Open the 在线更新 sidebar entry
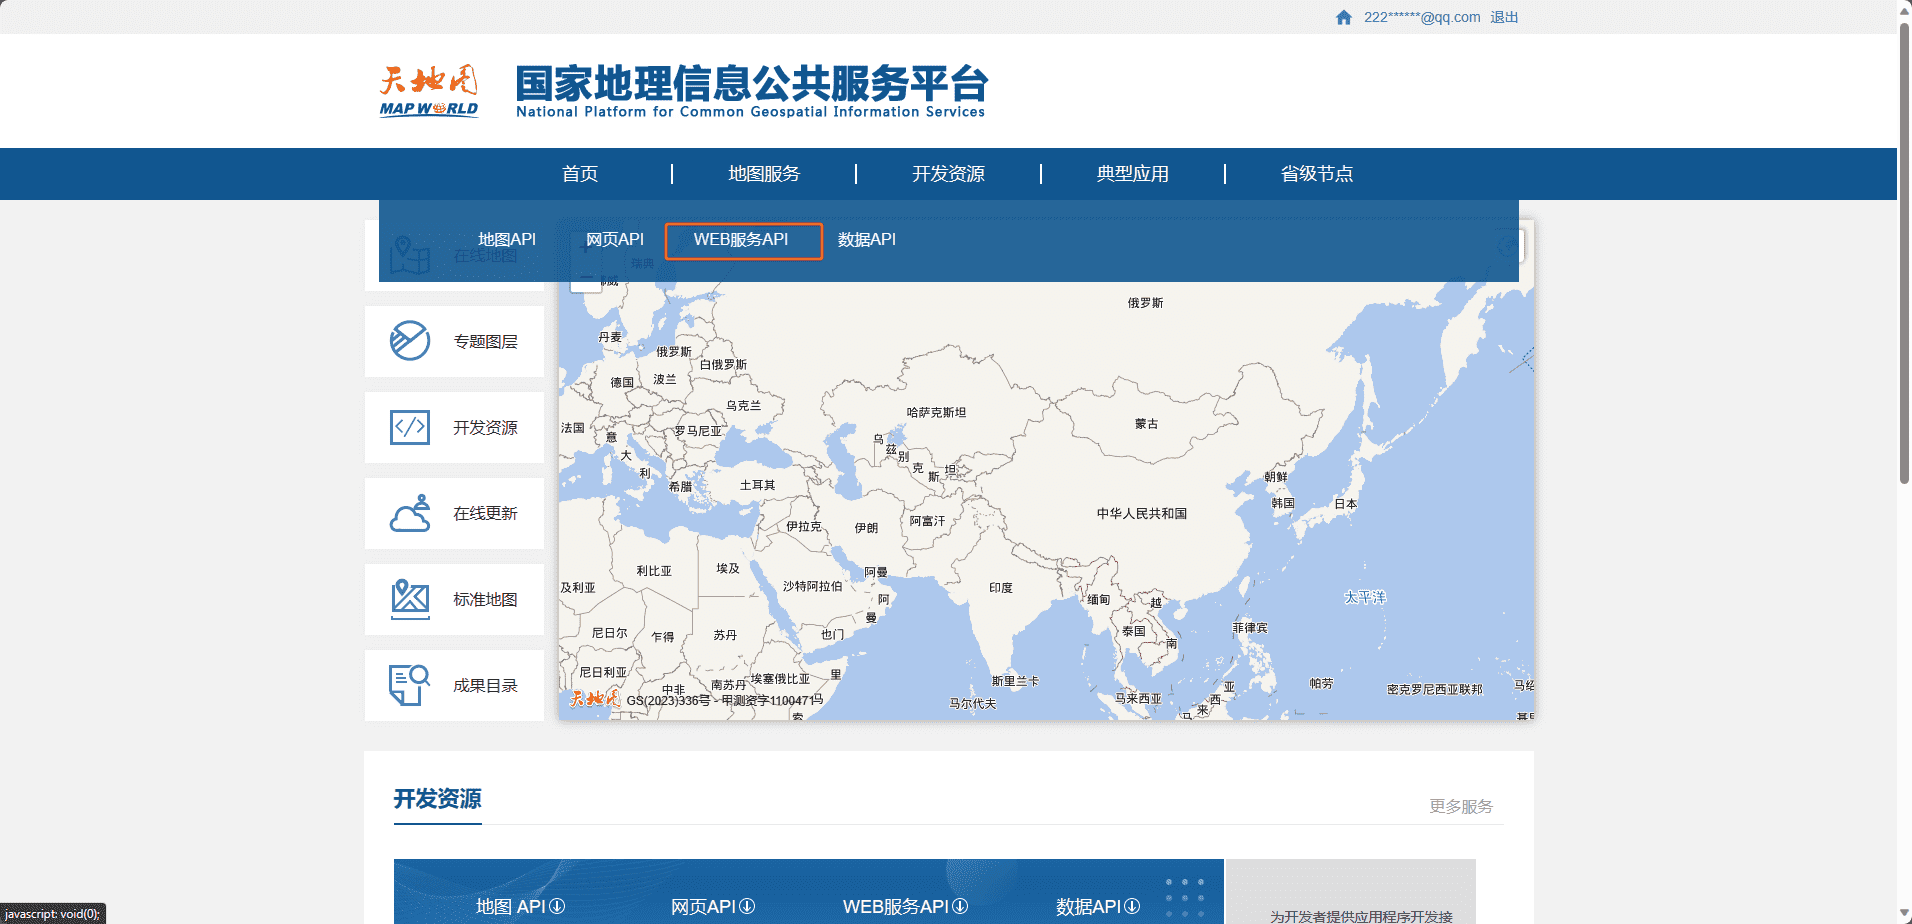1912x924 pixels. click(x=454, y=514)
